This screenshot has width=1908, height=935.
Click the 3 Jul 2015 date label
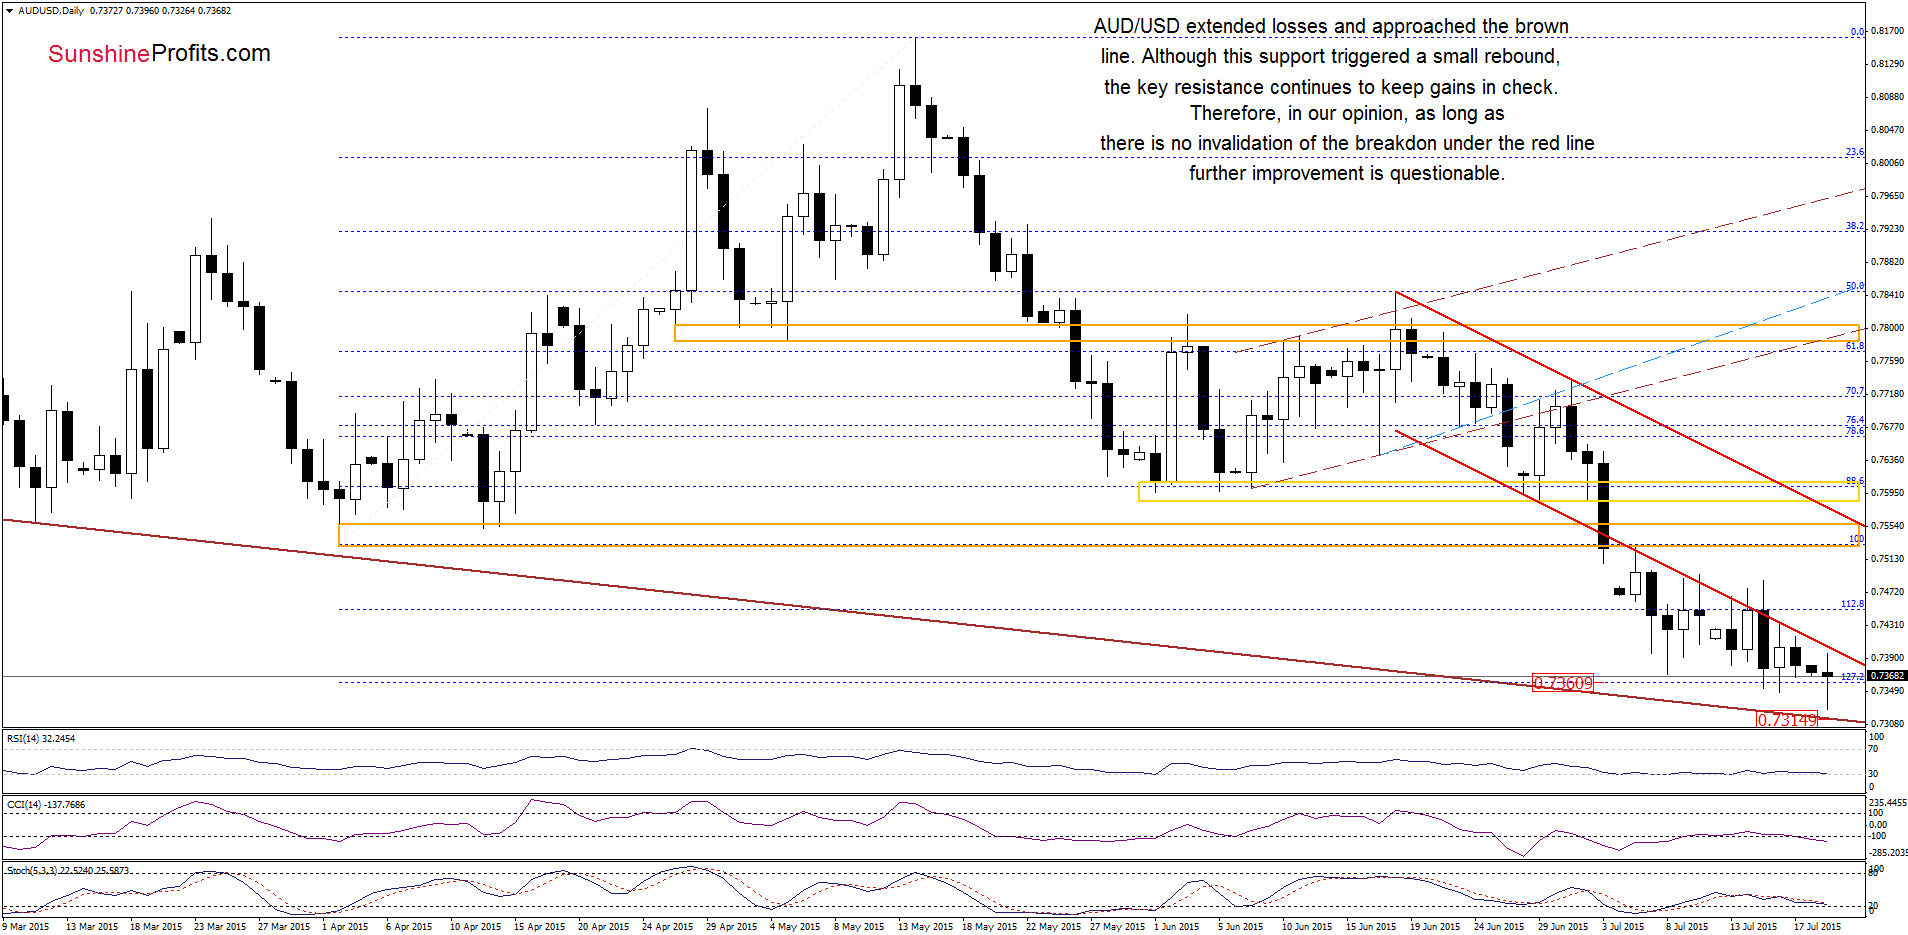[x=1623, y=927]
